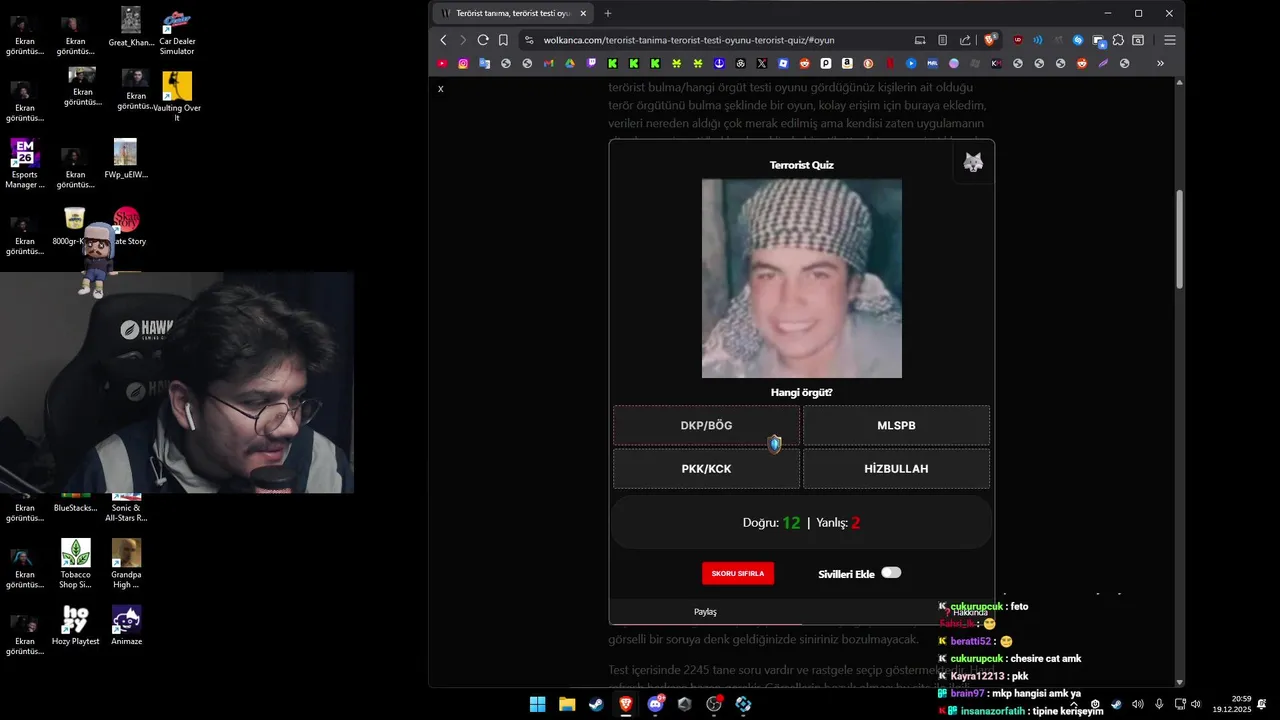Open Brave Shields lion icon
Image resolution: width=1280 pixels, height=720 pixels.
click(990, 40)
